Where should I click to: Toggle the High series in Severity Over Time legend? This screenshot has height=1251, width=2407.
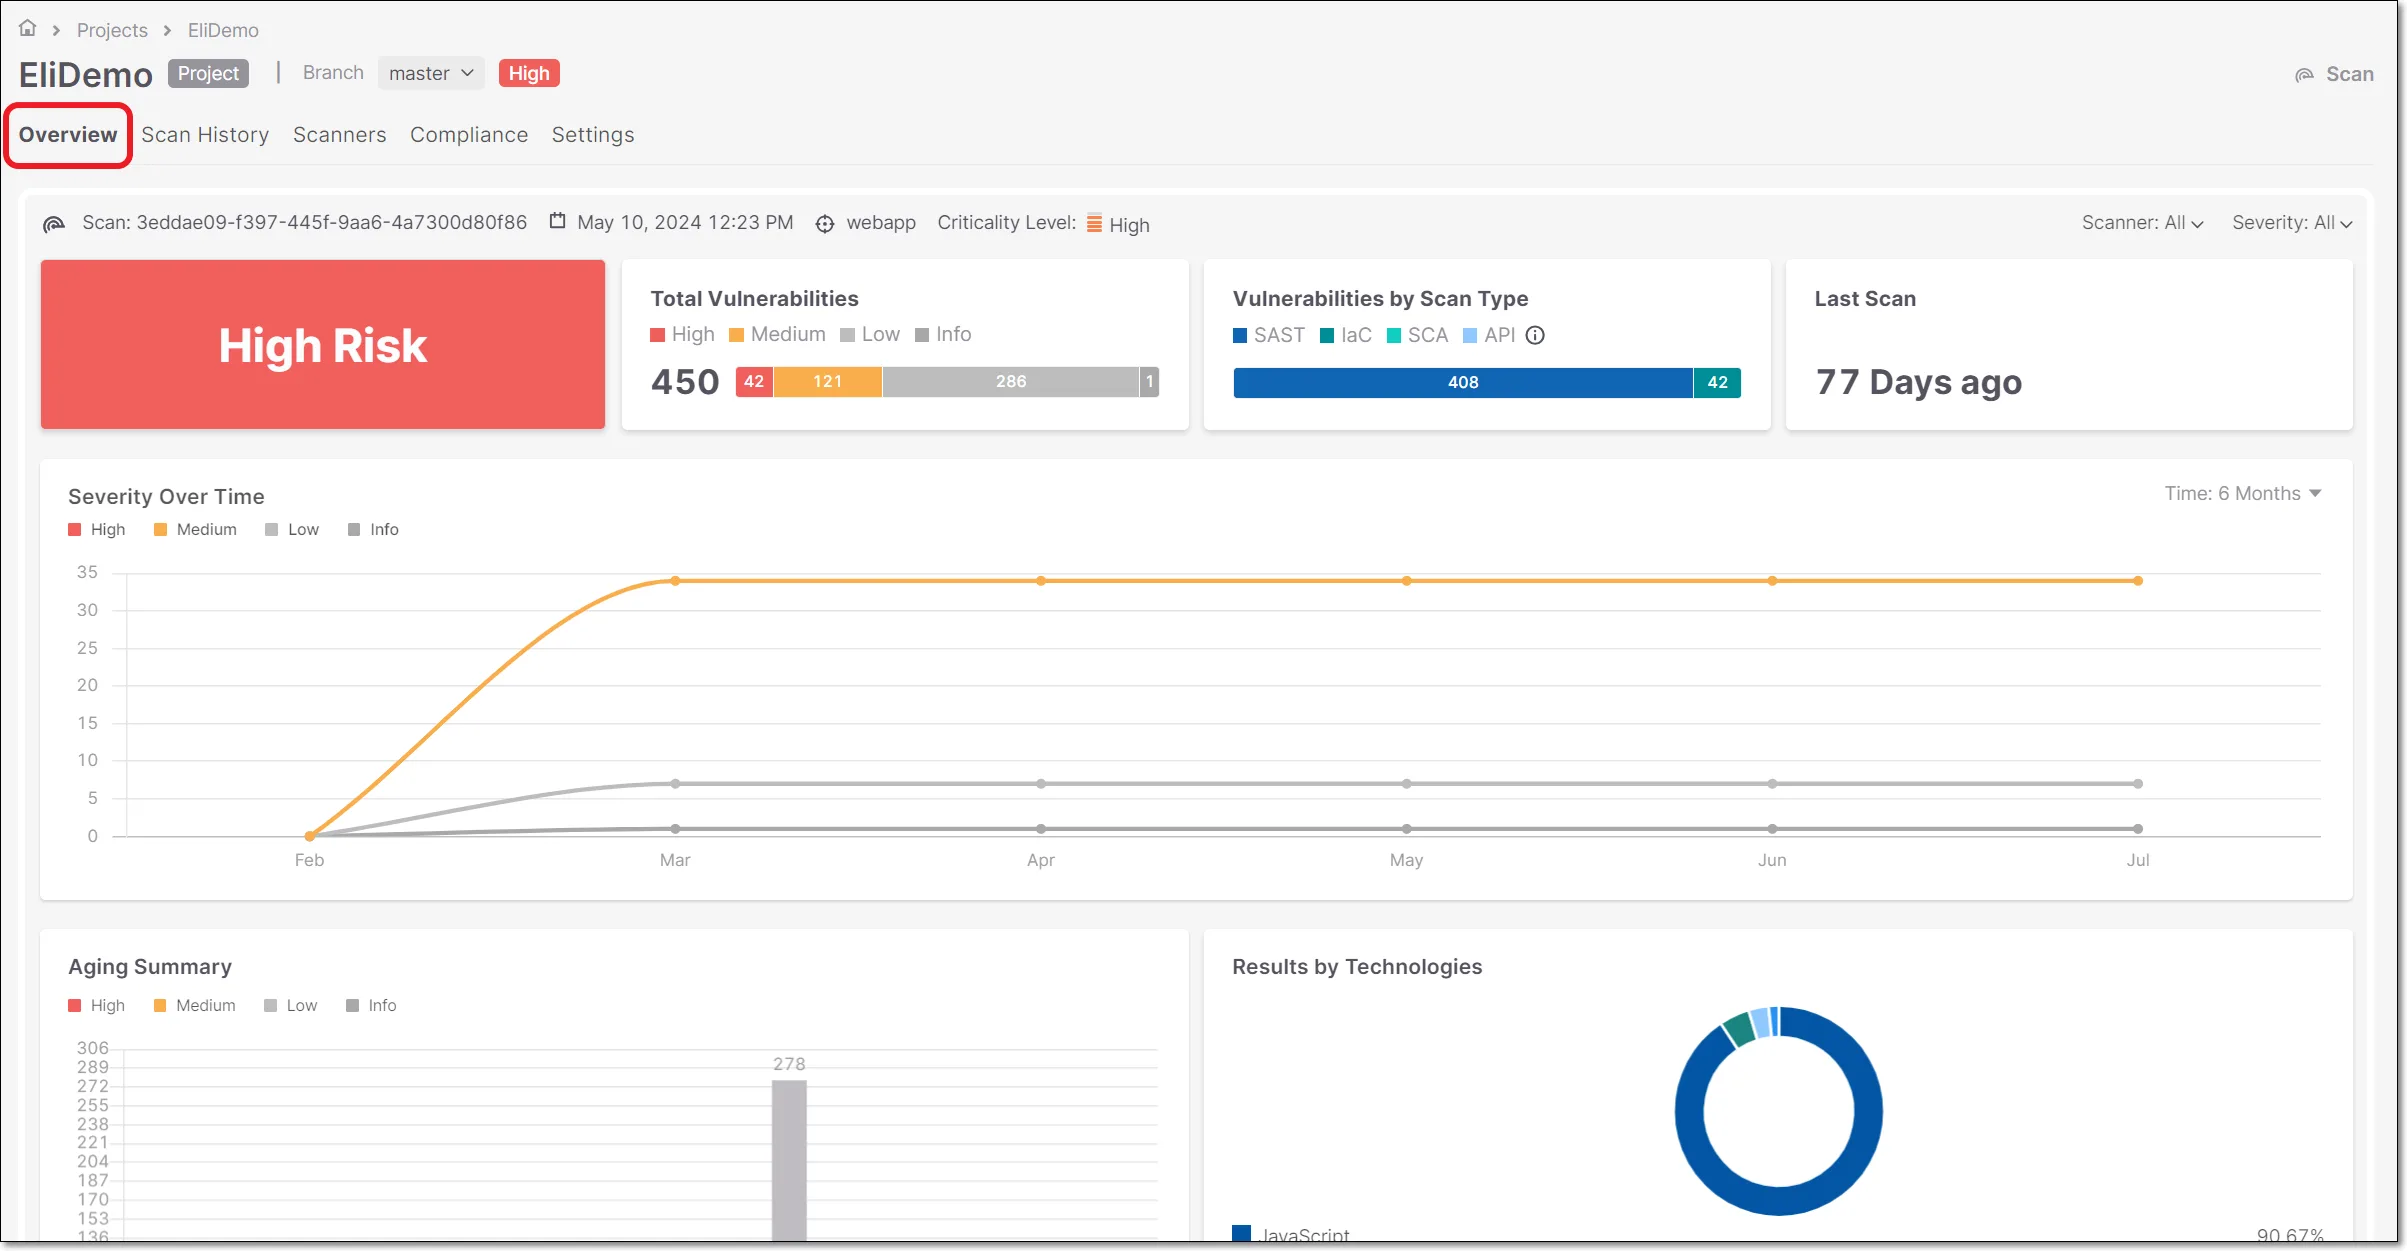95,529
